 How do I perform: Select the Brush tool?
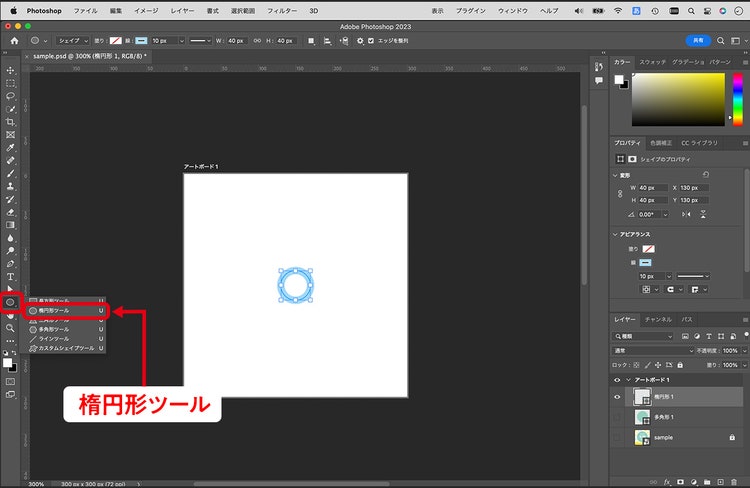pos(10,174)
